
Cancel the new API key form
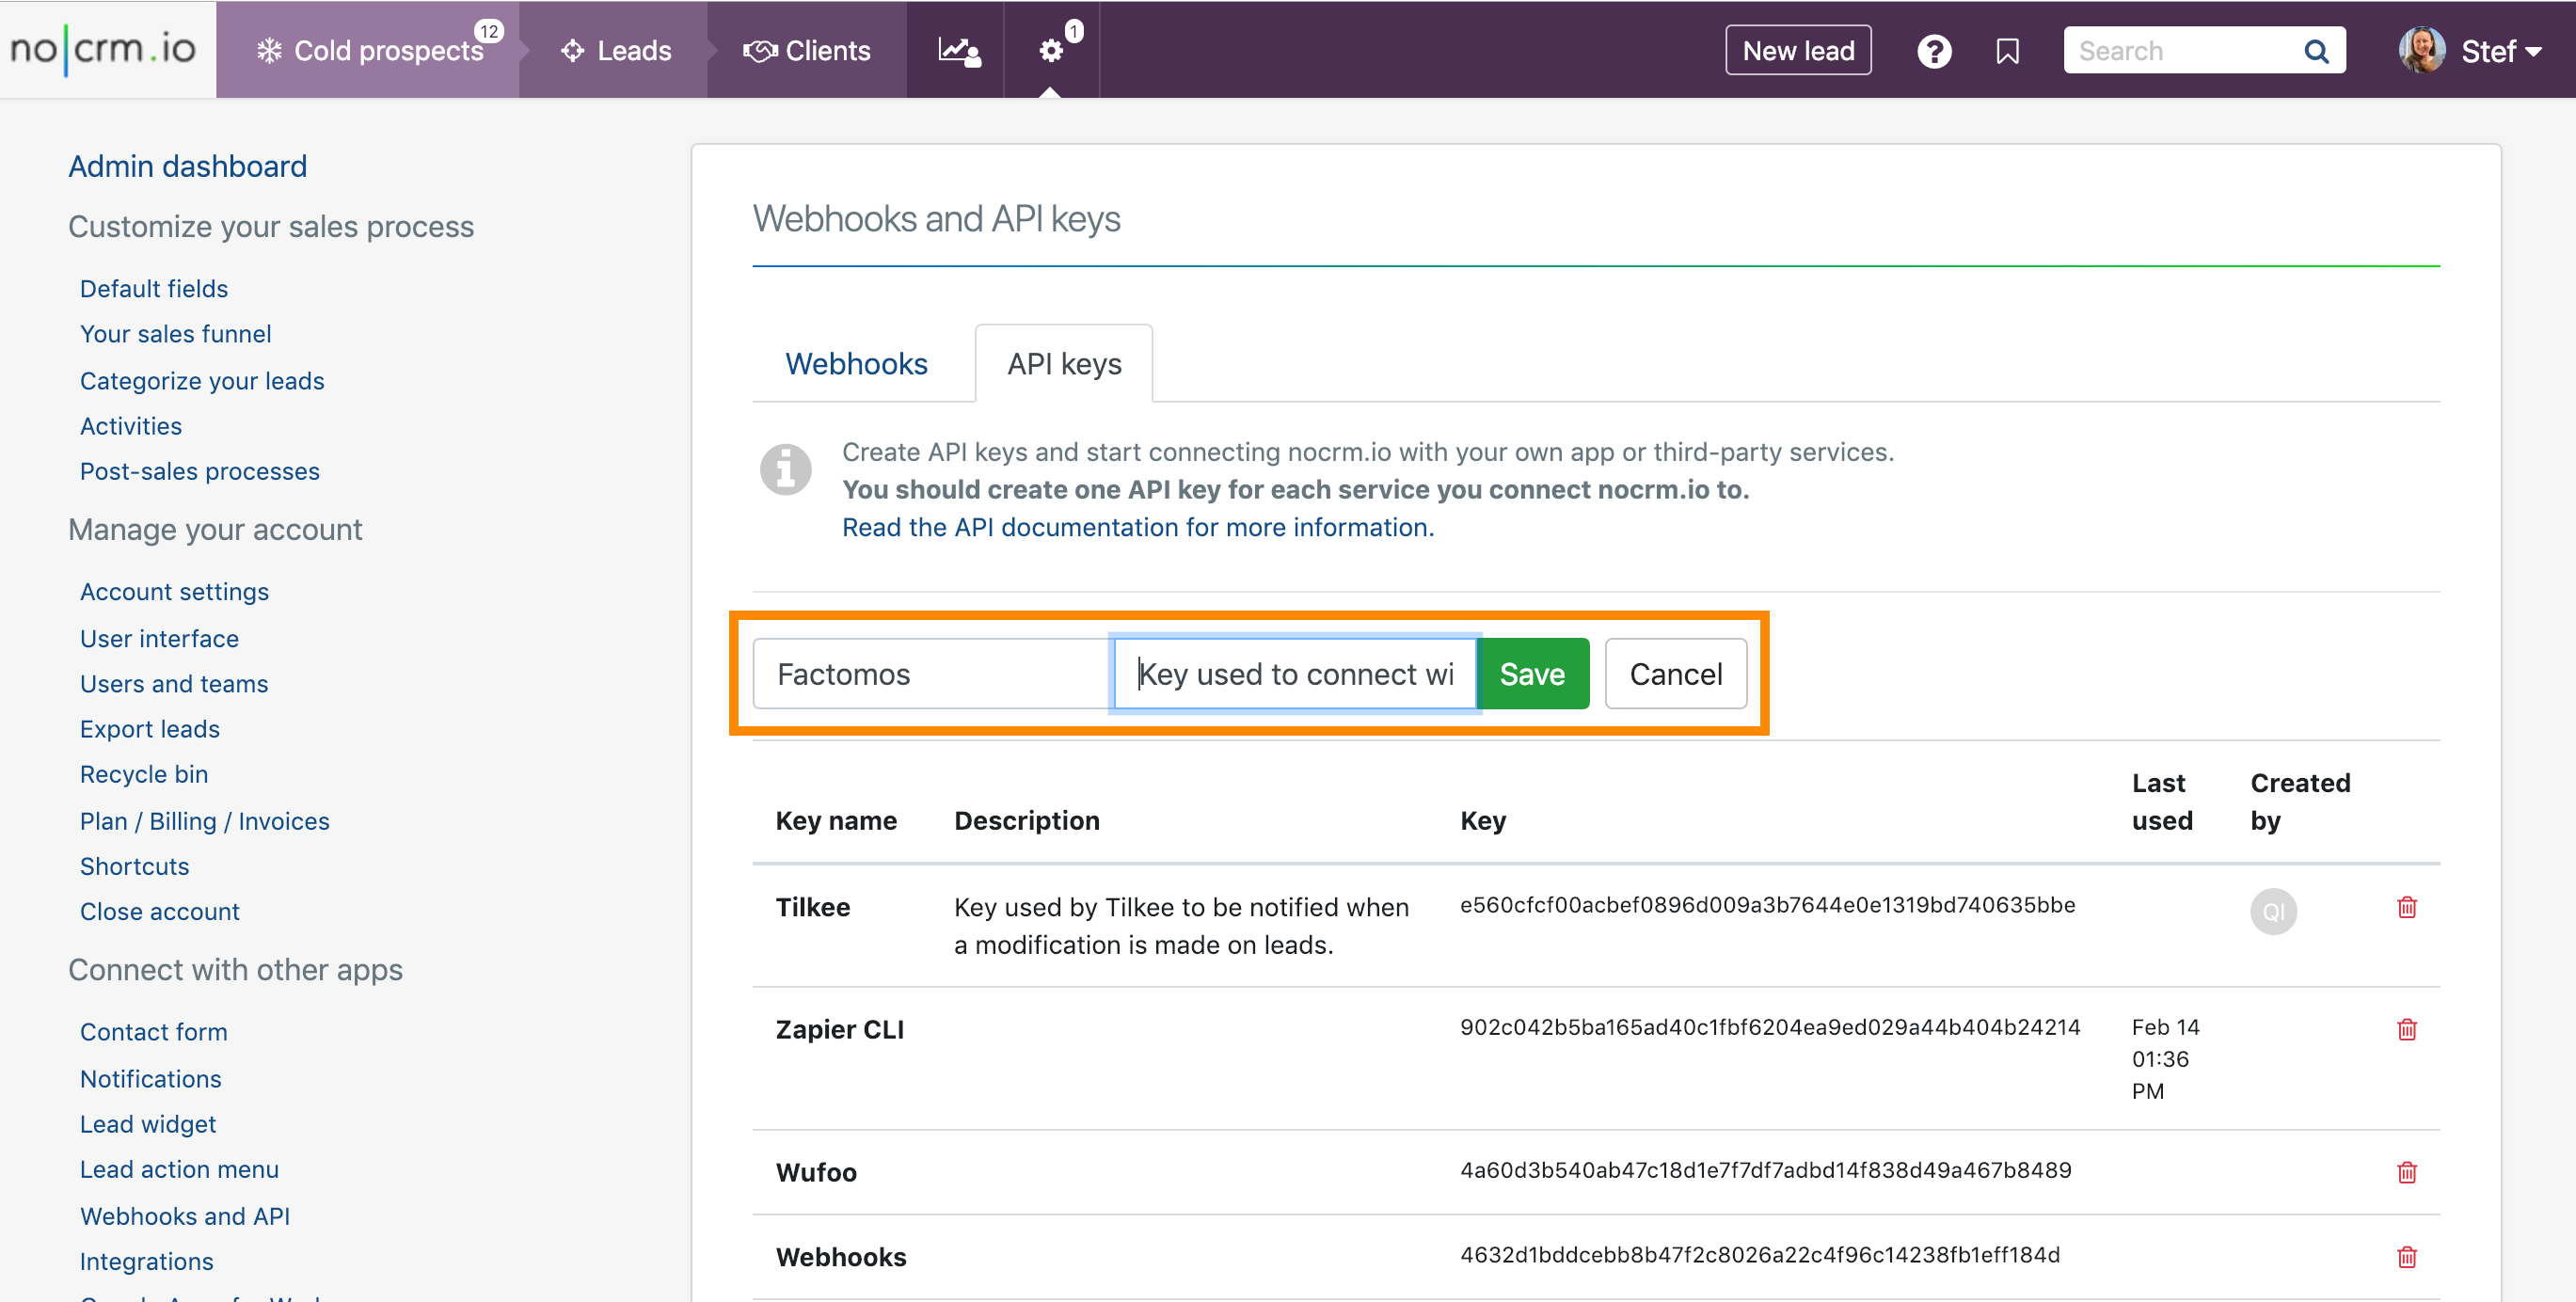(x=1675, y=674)
